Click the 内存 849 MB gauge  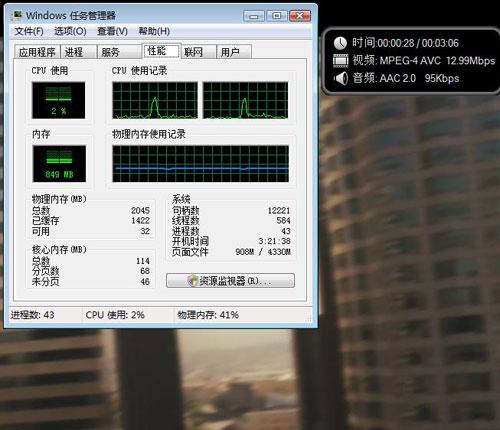click(x=59, y=164)
